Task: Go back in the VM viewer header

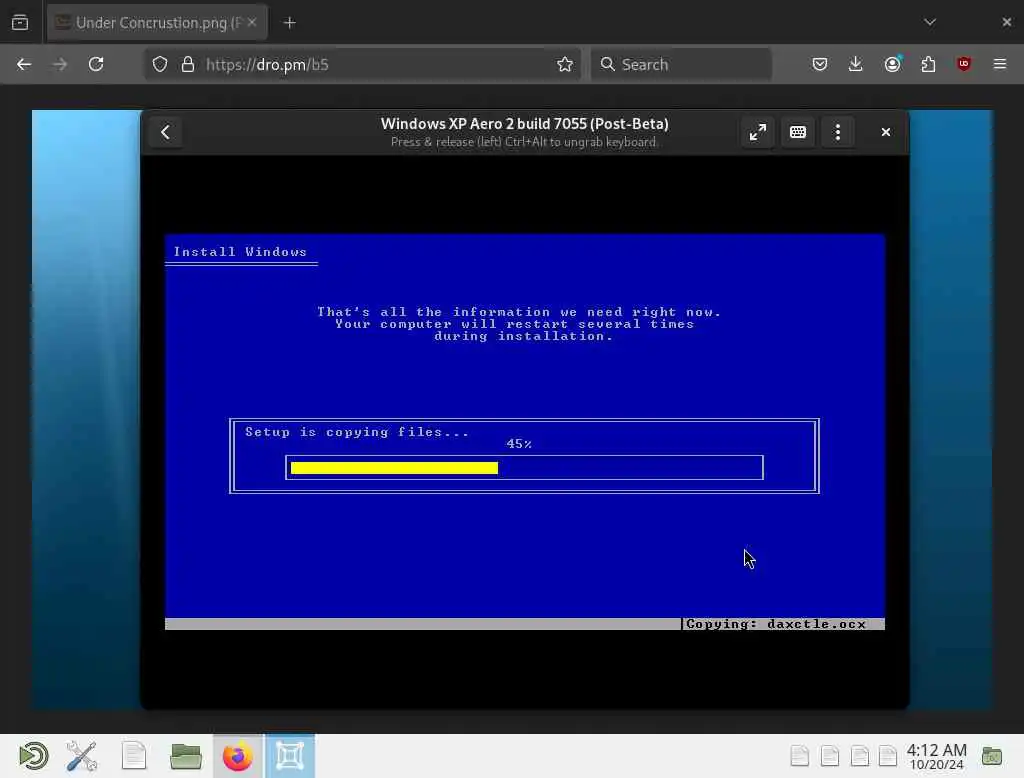Action: click(x=165, y=133)
